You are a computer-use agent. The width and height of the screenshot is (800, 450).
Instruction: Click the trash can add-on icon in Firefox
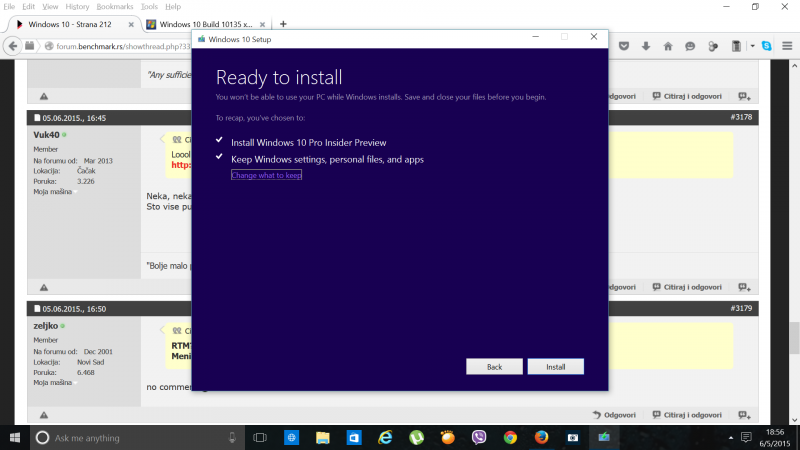(736, 46)
